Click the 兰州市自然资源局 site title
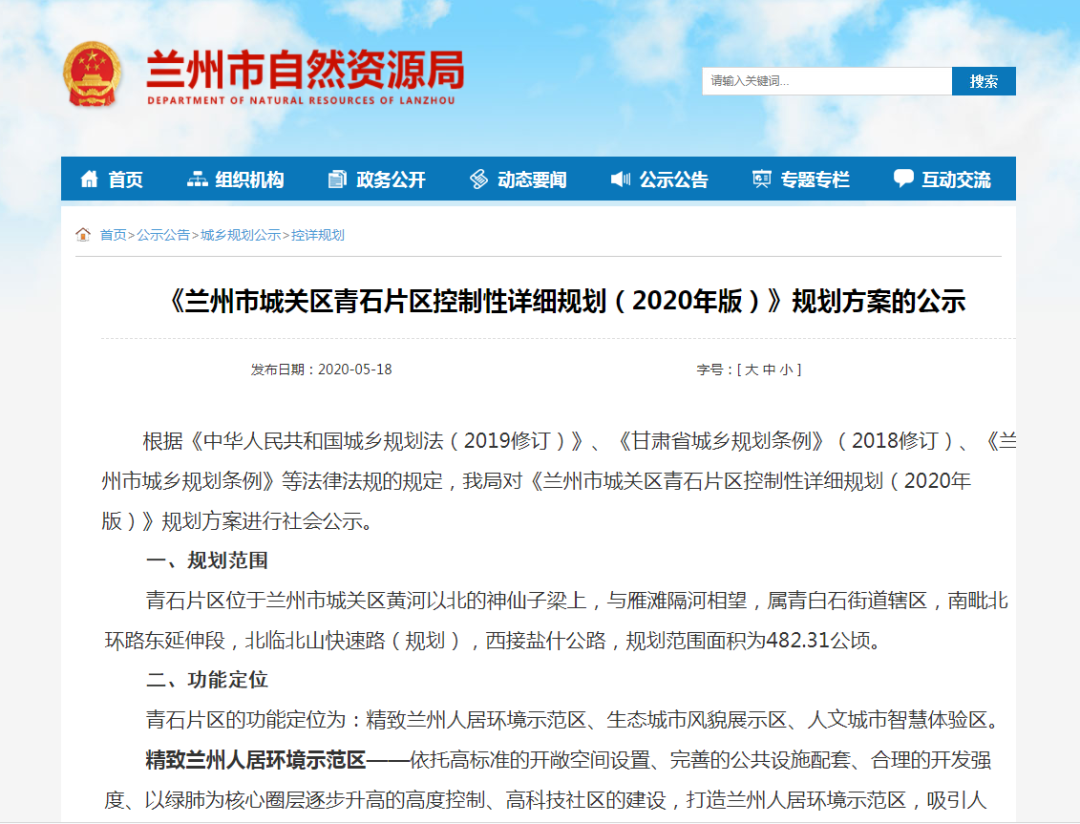The width and height of the screenshot is (1080, 824). tap(305, 70)
